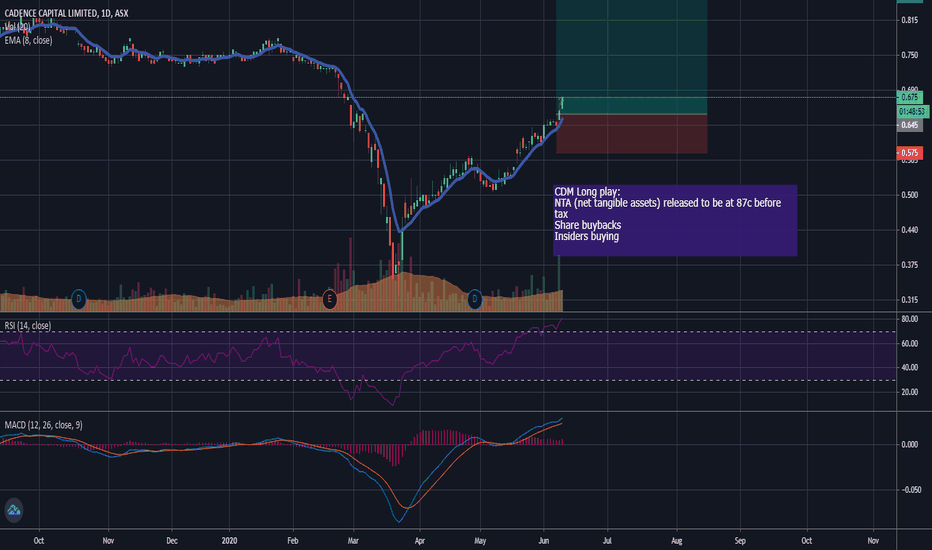This screenshot has width=932, height=550.
Task: Click the 0.750 price axis value
Action: pyautogui.click(x=909, y=55)
